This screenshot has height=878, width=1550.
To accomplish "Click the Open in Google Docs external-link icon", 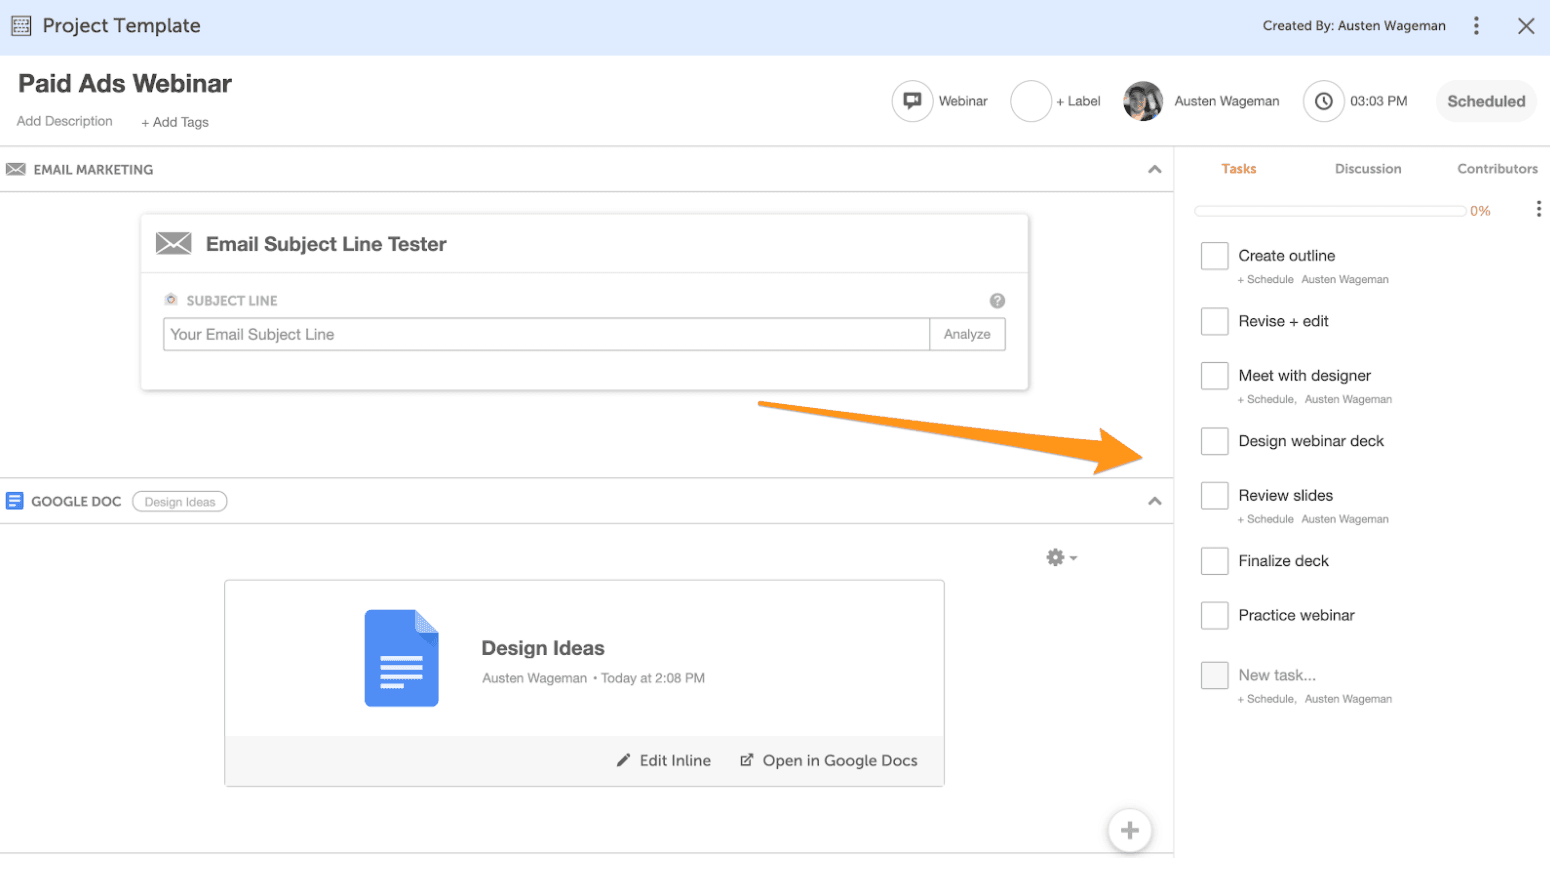I will 747,760.
